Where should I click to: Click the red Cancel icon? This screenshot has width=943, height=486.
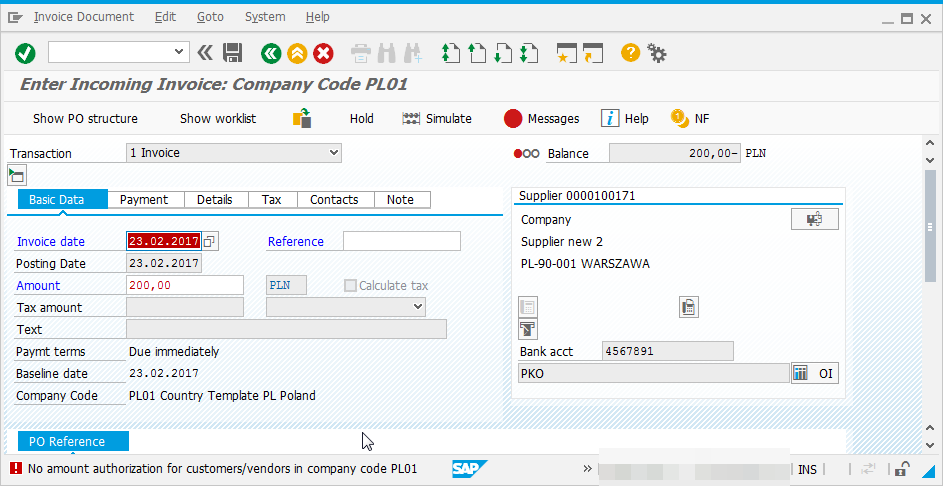(323, 54)
